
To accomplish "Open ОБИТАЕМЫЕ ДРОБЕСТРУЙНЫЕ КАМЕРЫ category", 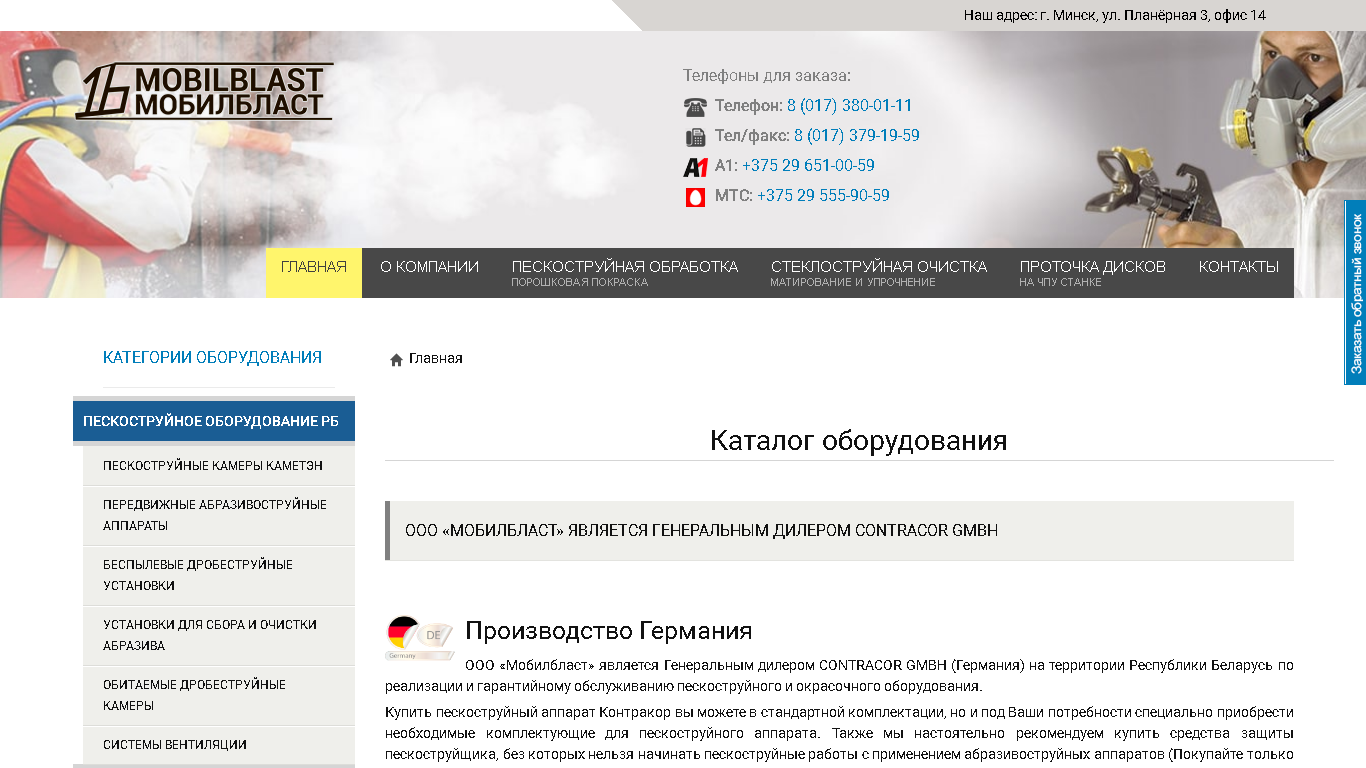I will click(219, 695).
